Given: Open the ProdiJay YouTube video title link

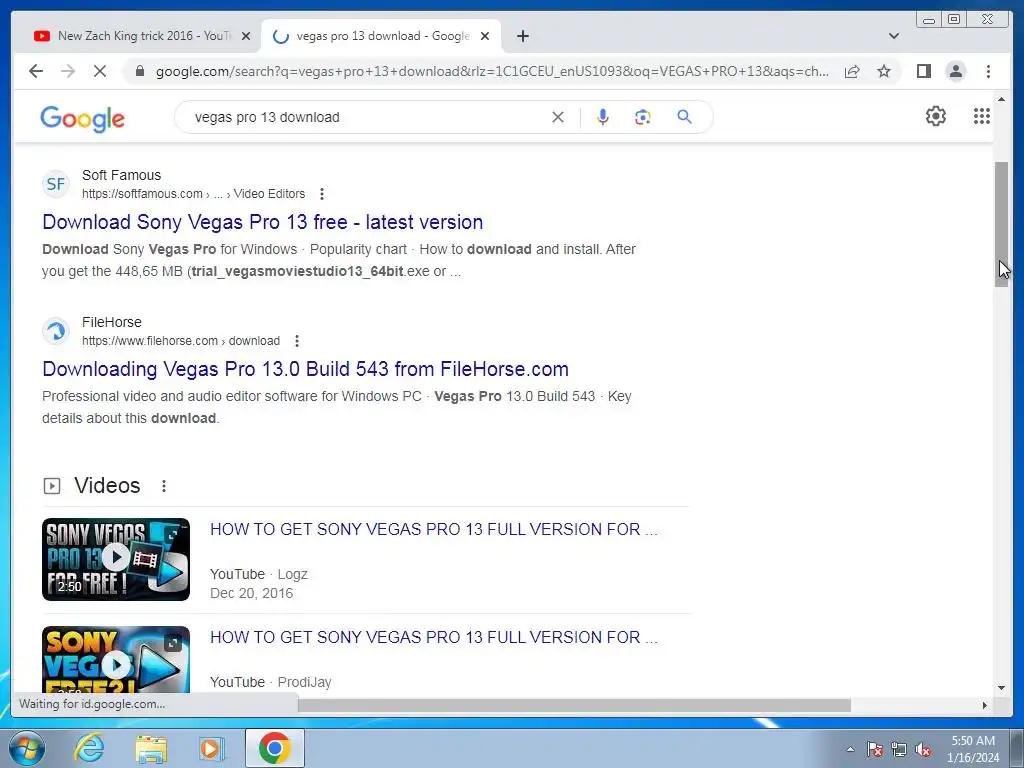Looking at the screenshot, I should point(434,637).
